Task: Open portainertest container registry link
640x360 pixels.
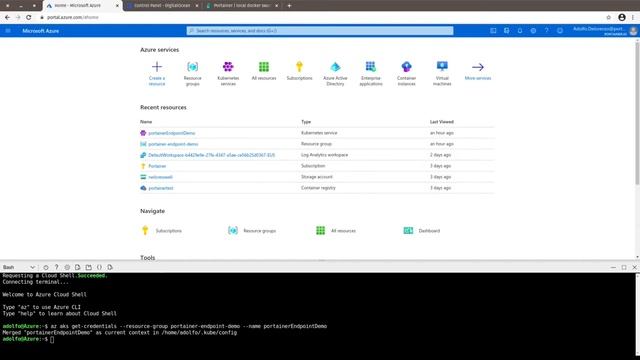Action: tap(161, 188)
